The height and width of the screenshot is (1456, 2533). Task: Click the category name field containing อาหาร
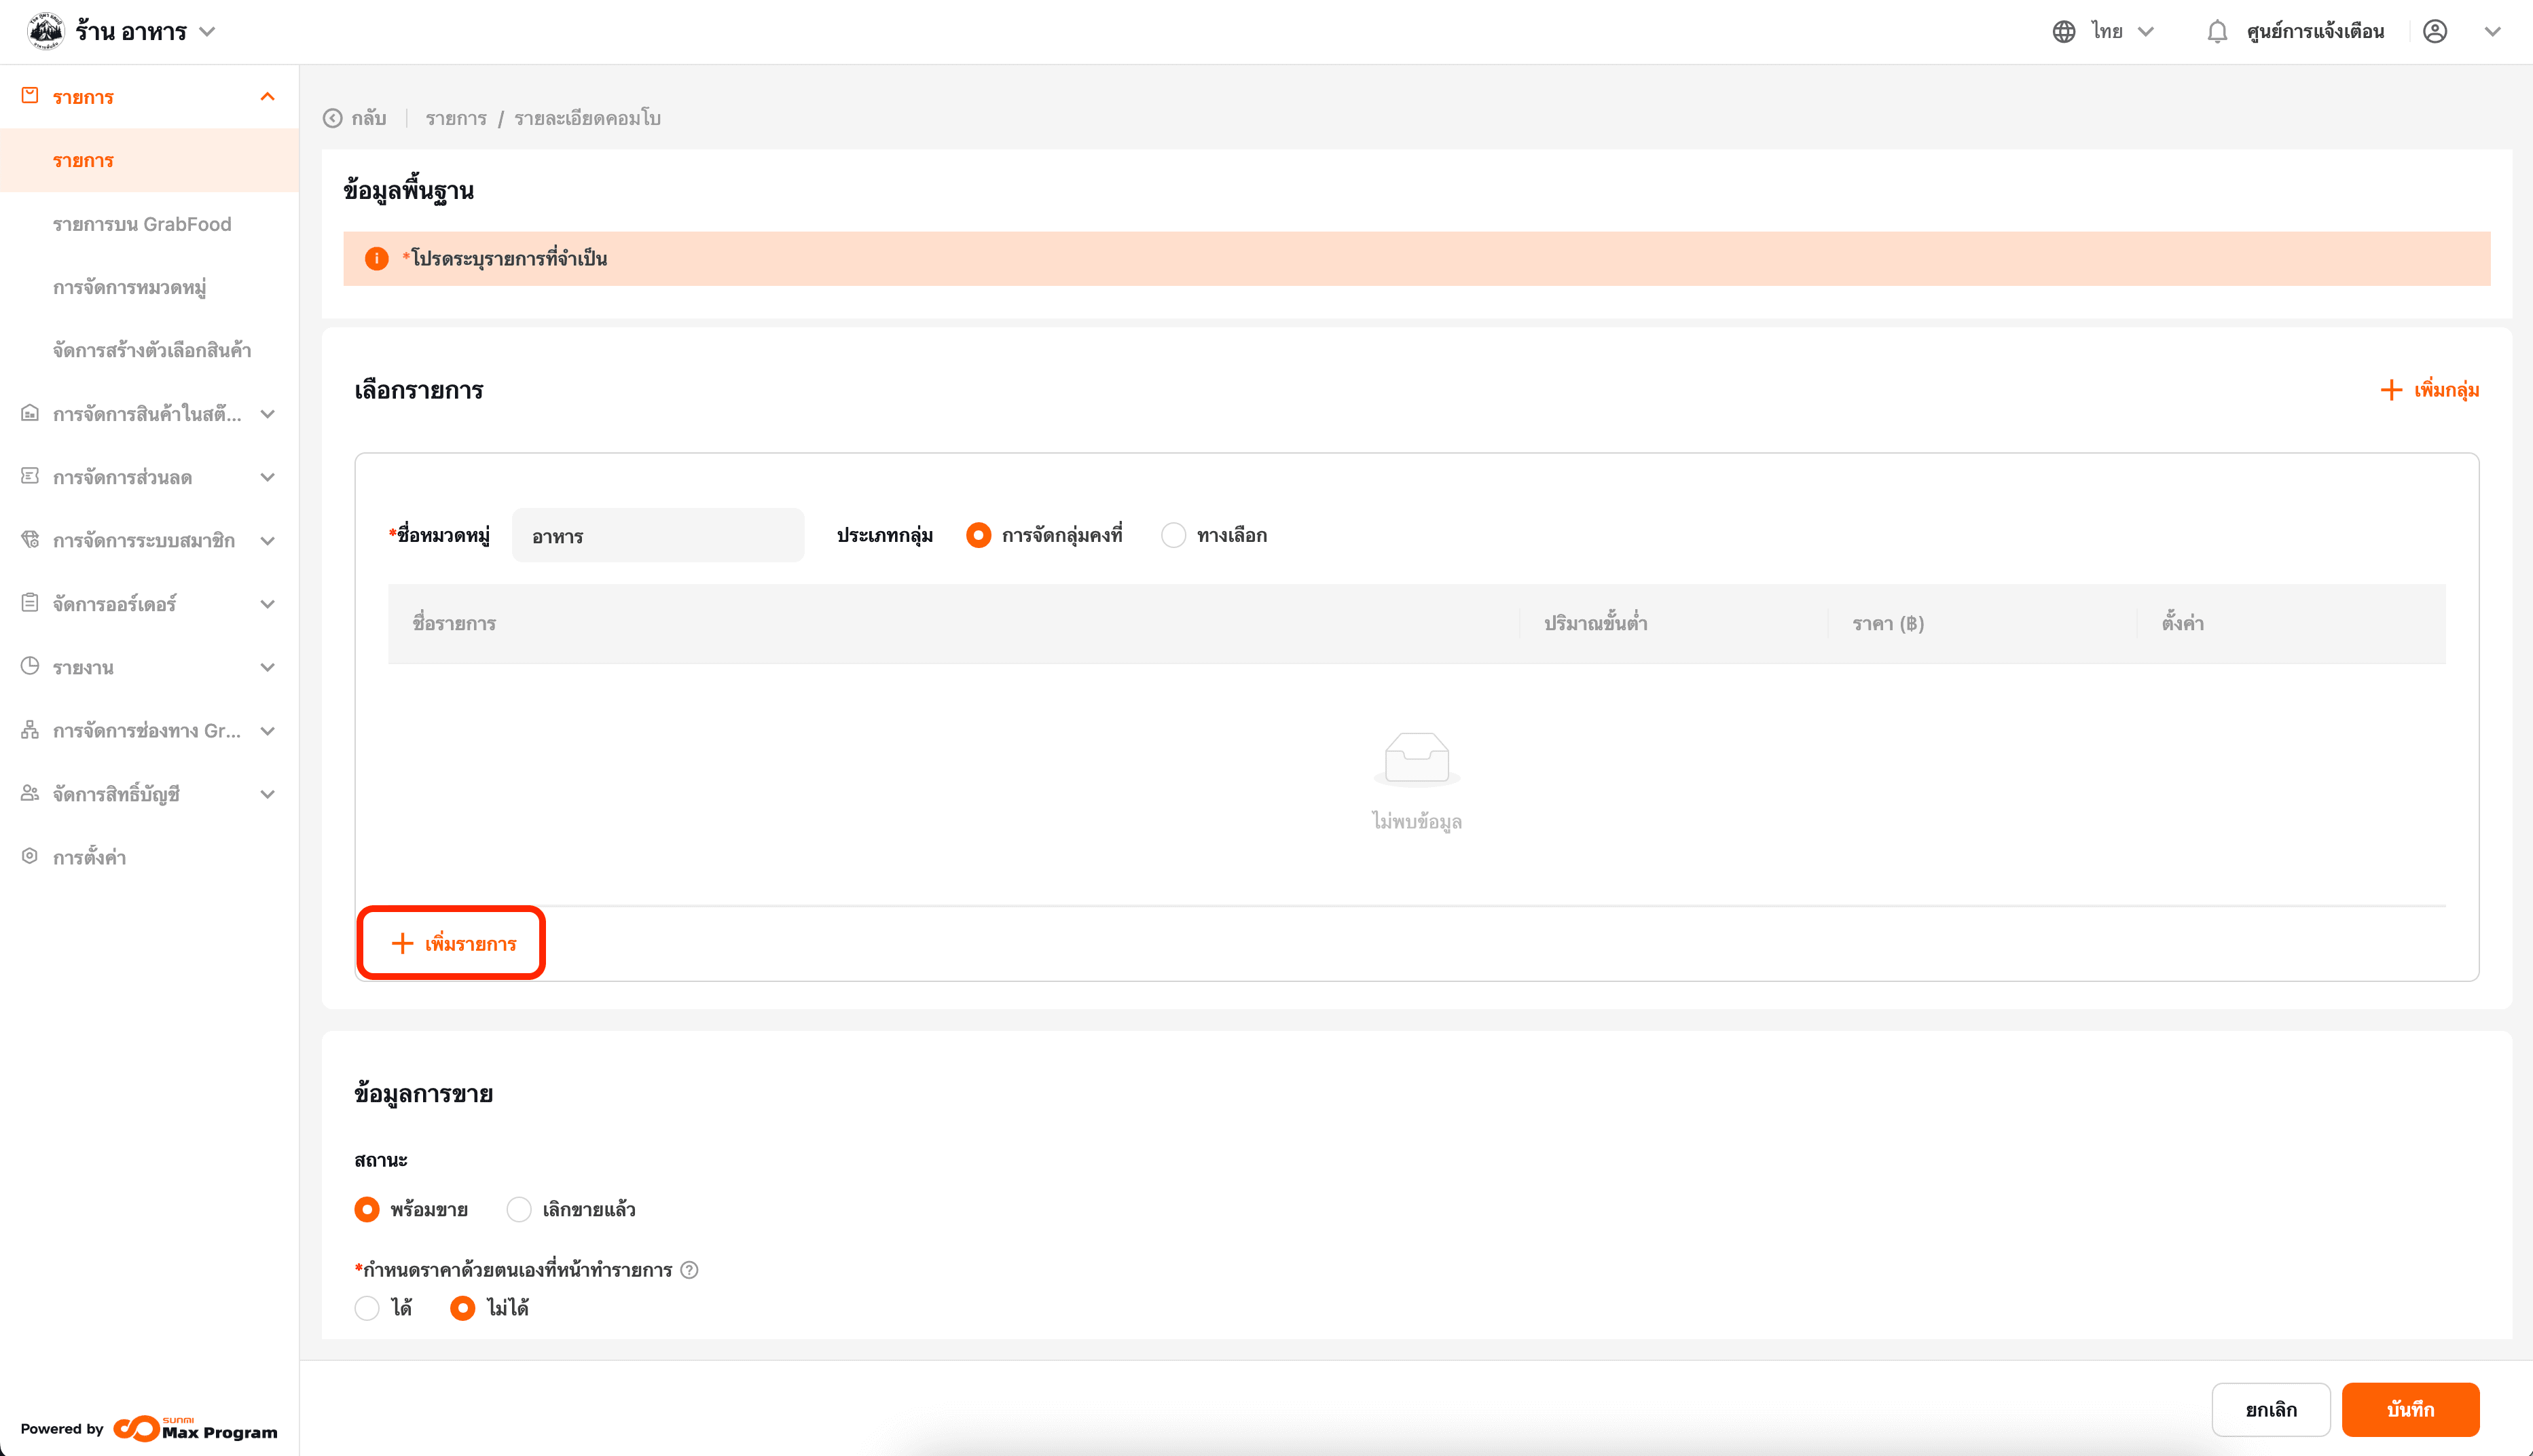(x=657, y=535)
